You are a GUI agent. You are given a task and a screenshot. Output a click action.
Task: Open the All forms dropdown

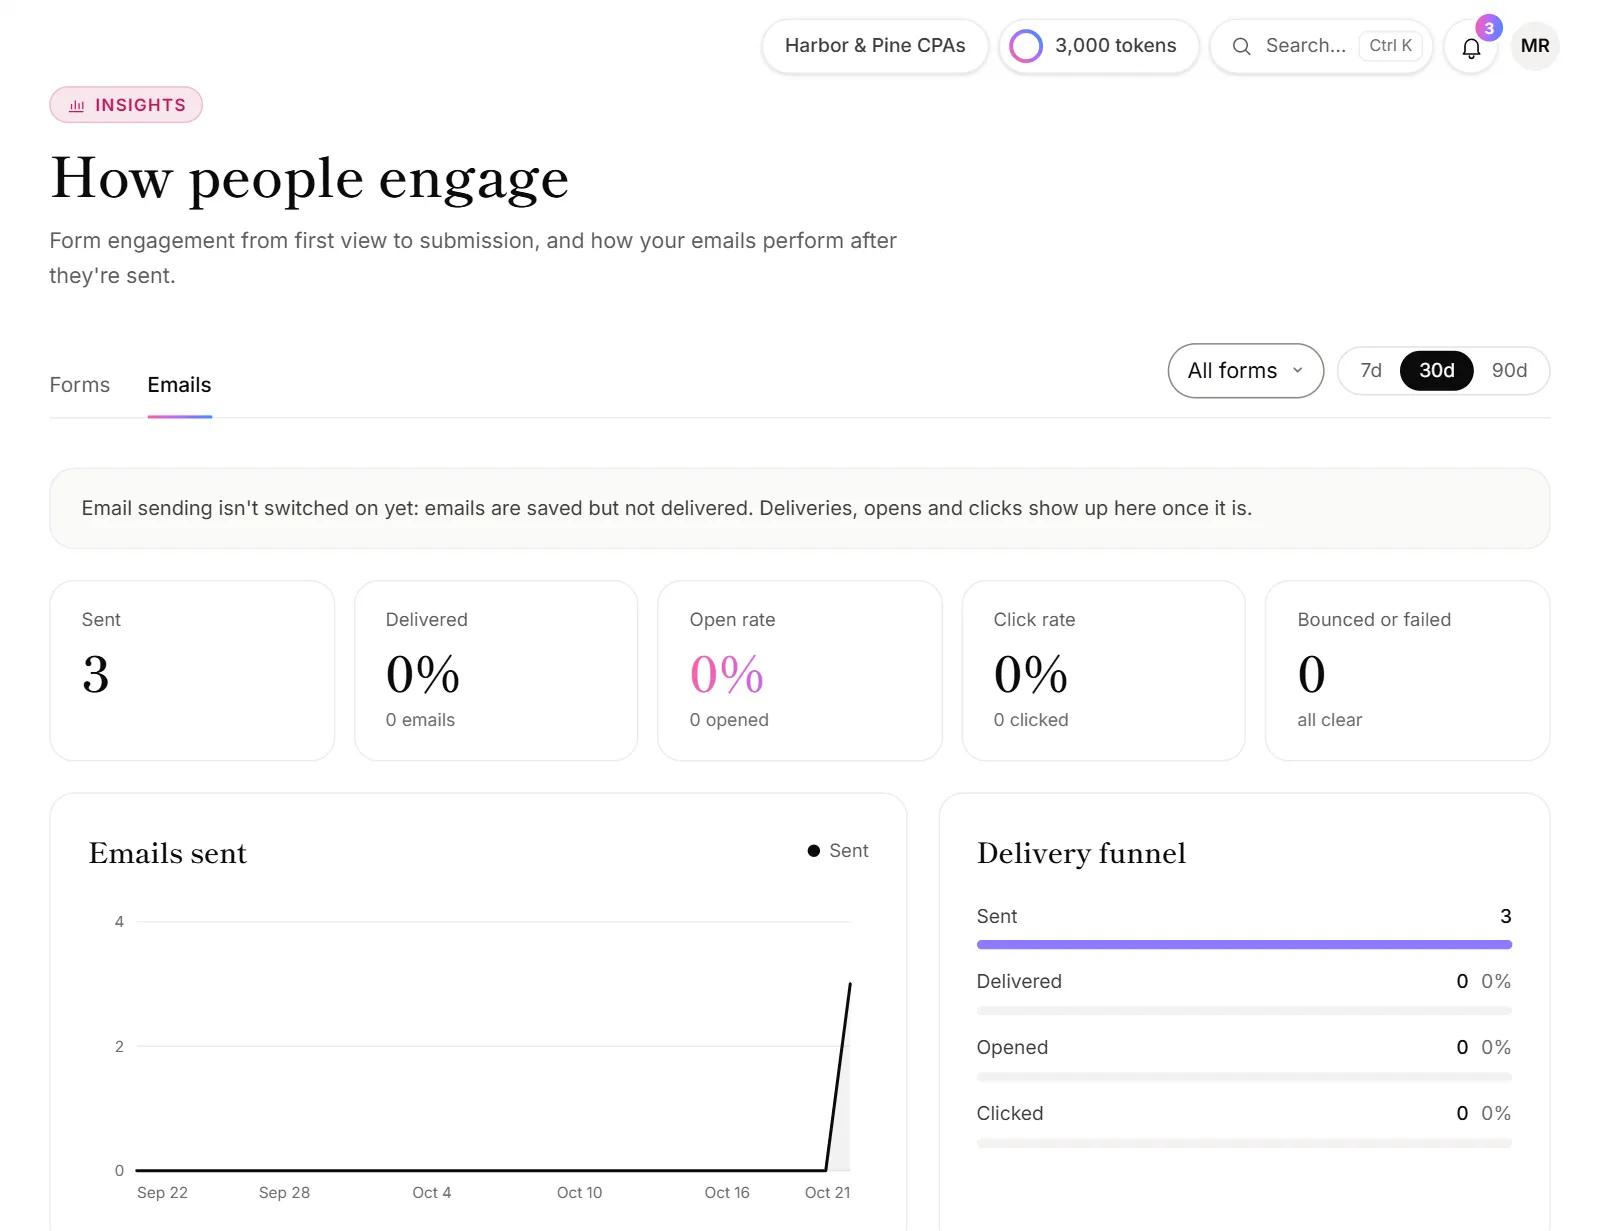1246,371
